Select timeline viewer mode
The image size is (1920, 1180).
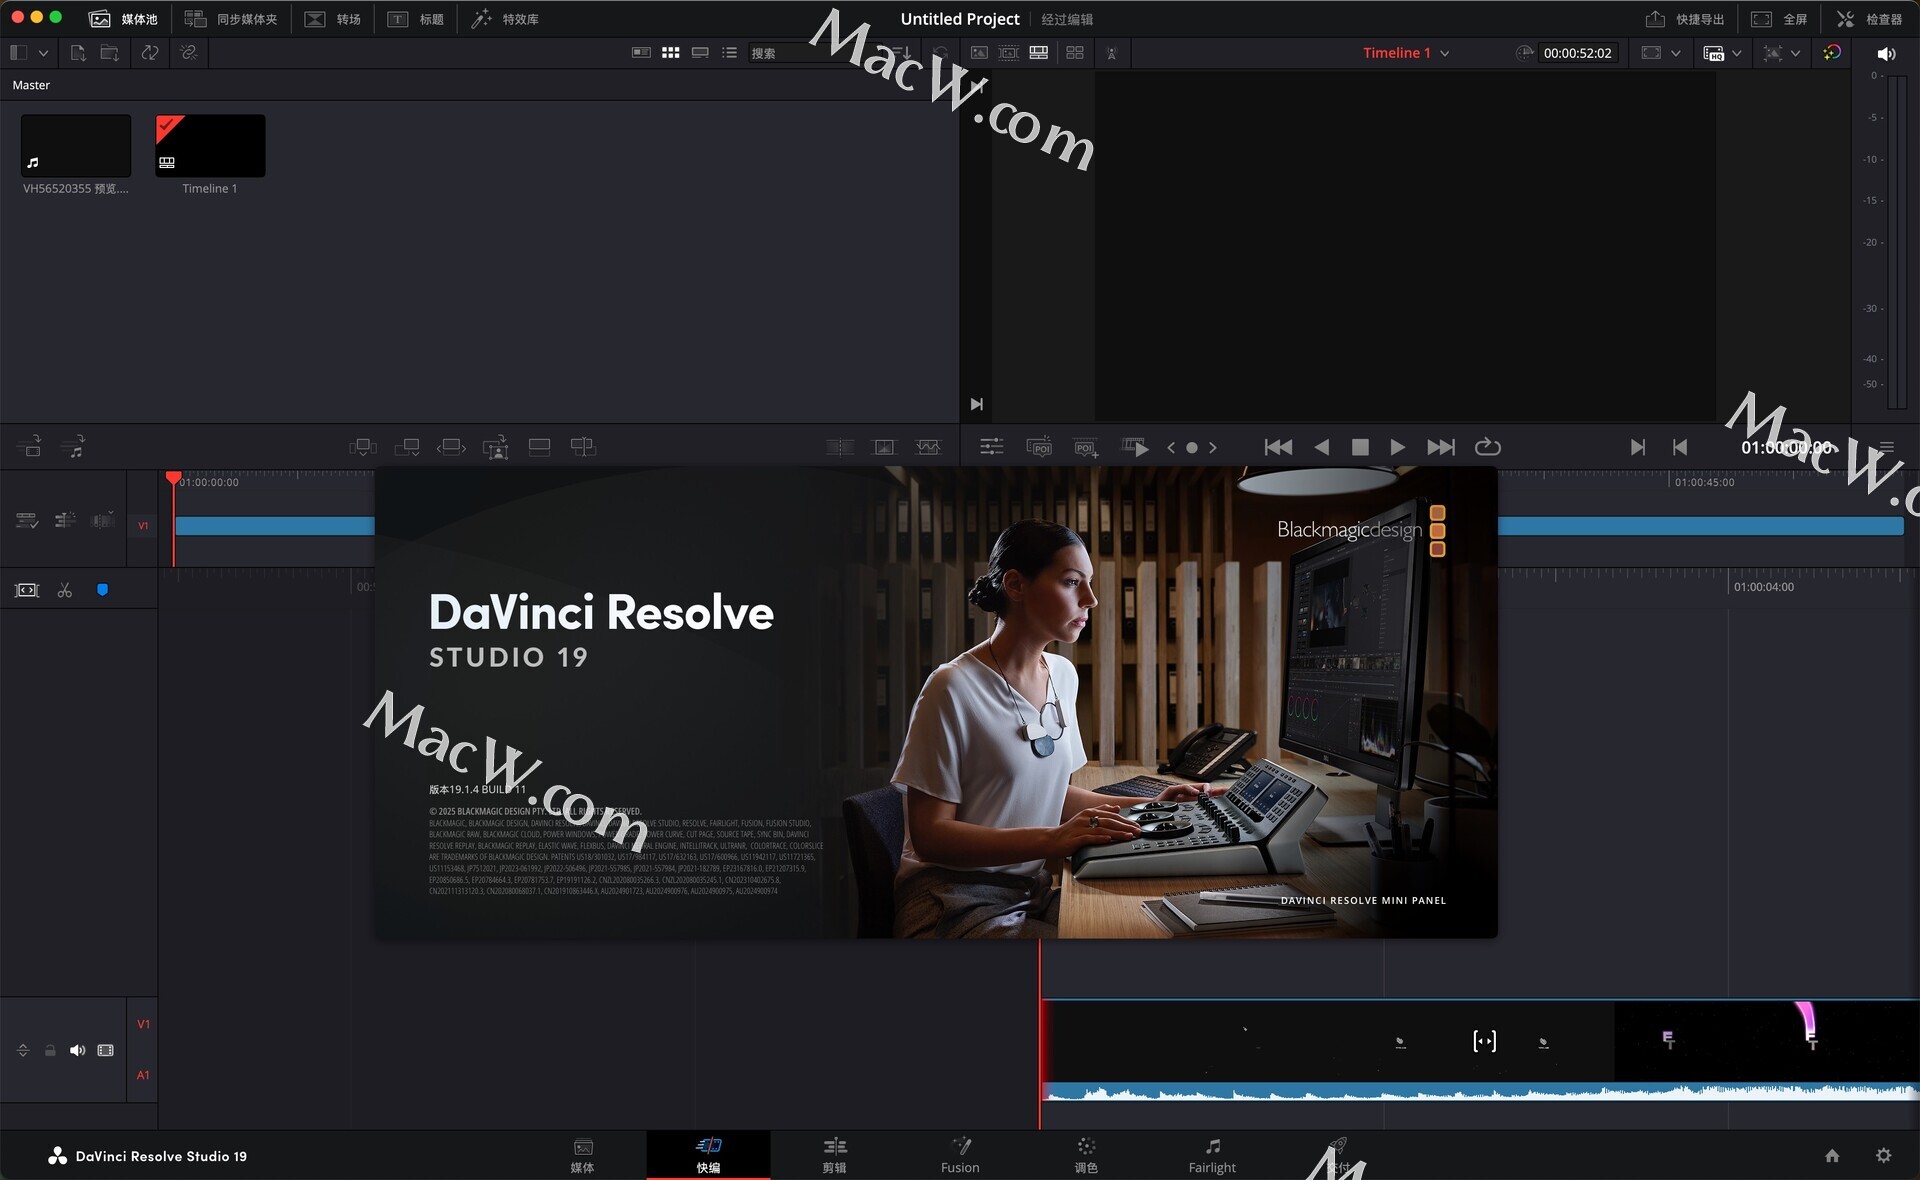1039,52
